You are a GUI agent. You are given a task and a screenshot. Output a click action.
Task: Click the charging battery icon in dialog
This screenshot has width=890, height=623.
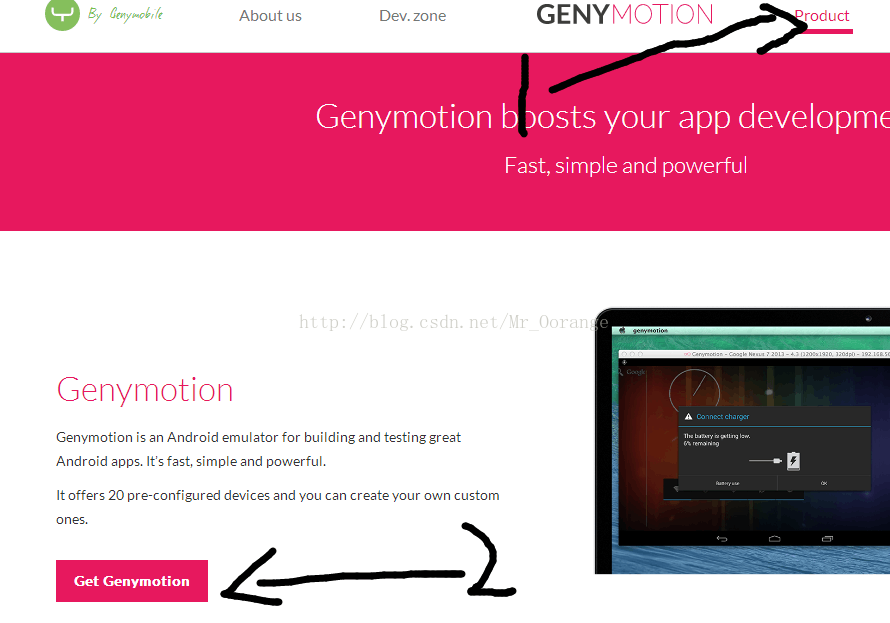793,461
